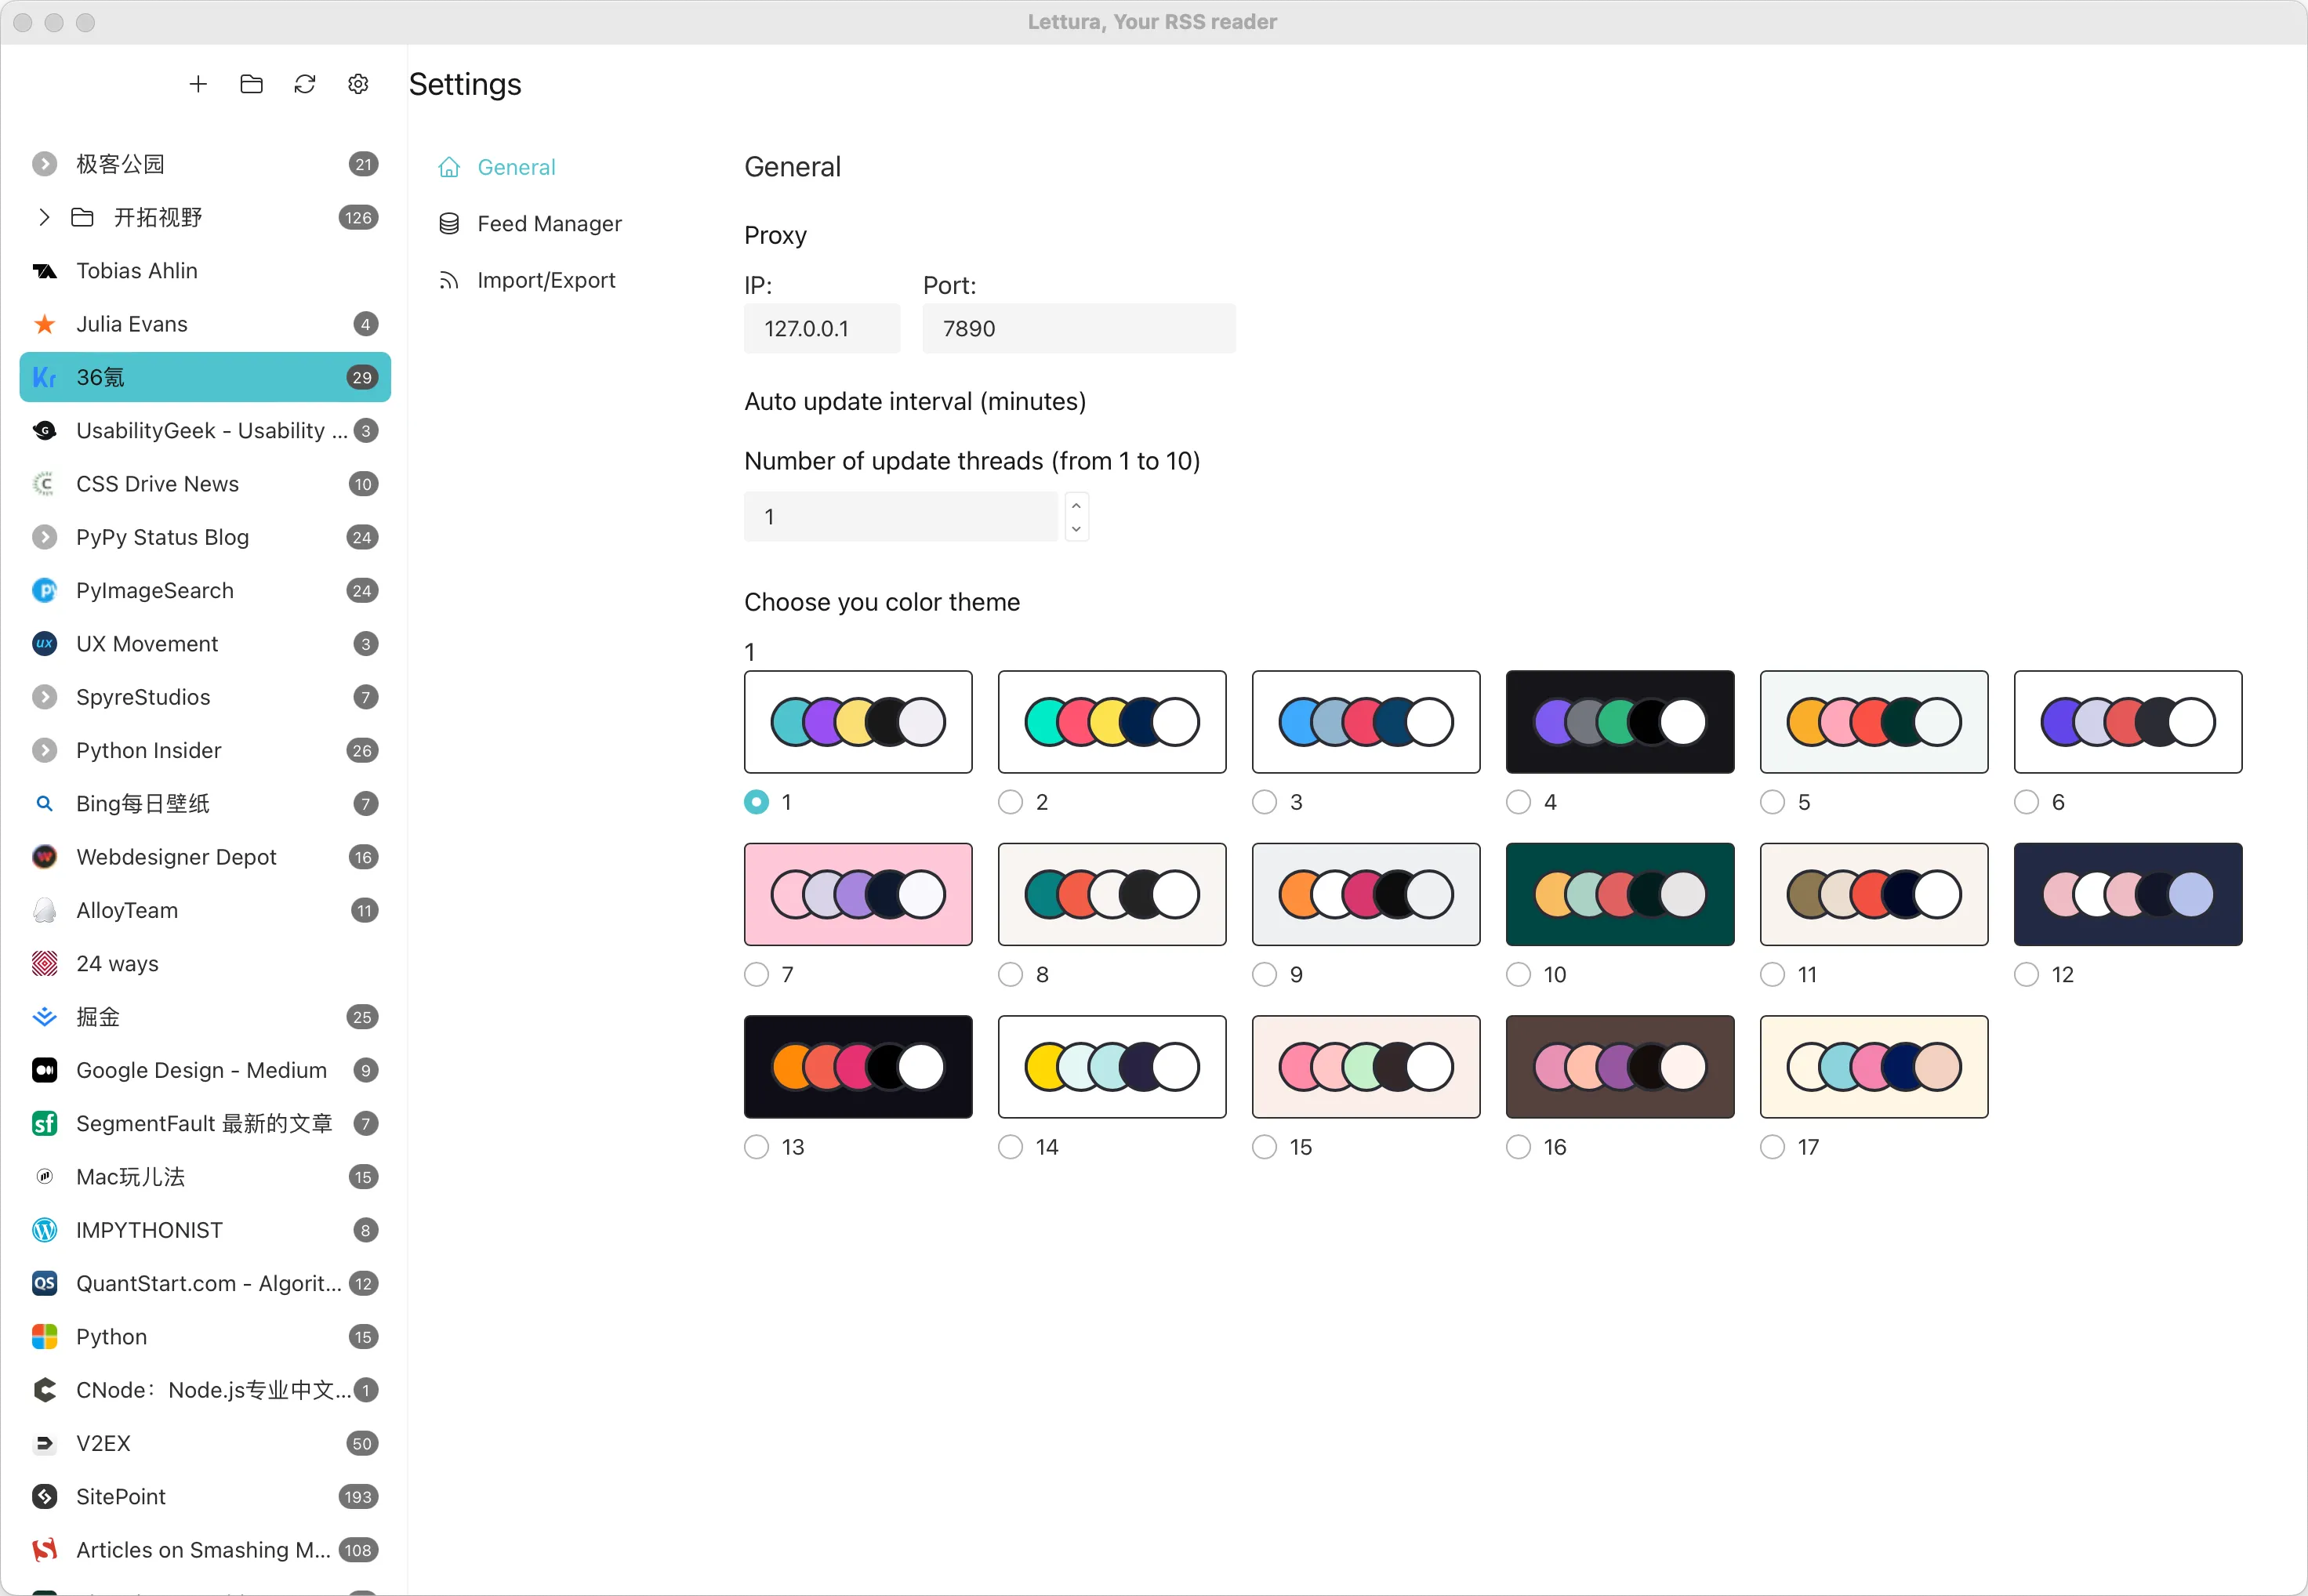Switch to Feed Manager section
Viewport: 2308px width, 1596px height.
click(x=549, y=224)
